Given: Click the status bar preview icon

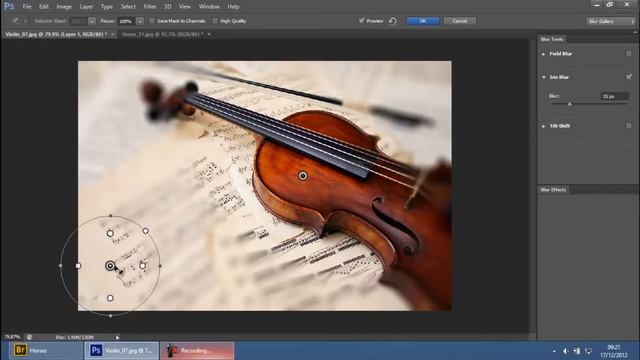Looking at the screenshot, I should [x=29, y=337].
